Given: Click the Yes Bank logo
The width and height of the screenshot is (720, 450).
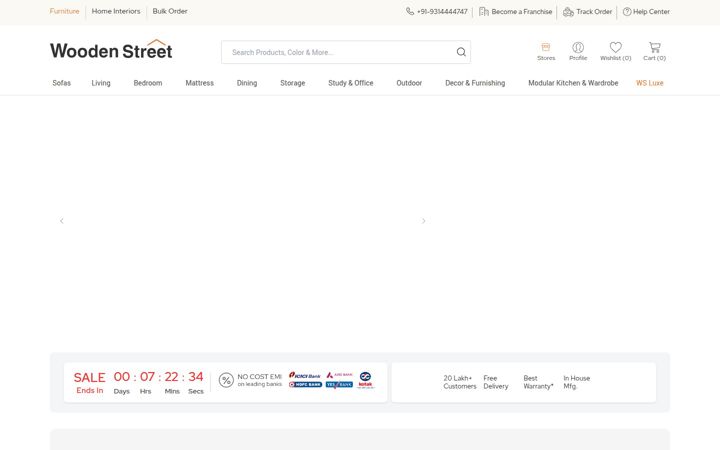Looking at the screenshot, I should [x=339, y=385].
